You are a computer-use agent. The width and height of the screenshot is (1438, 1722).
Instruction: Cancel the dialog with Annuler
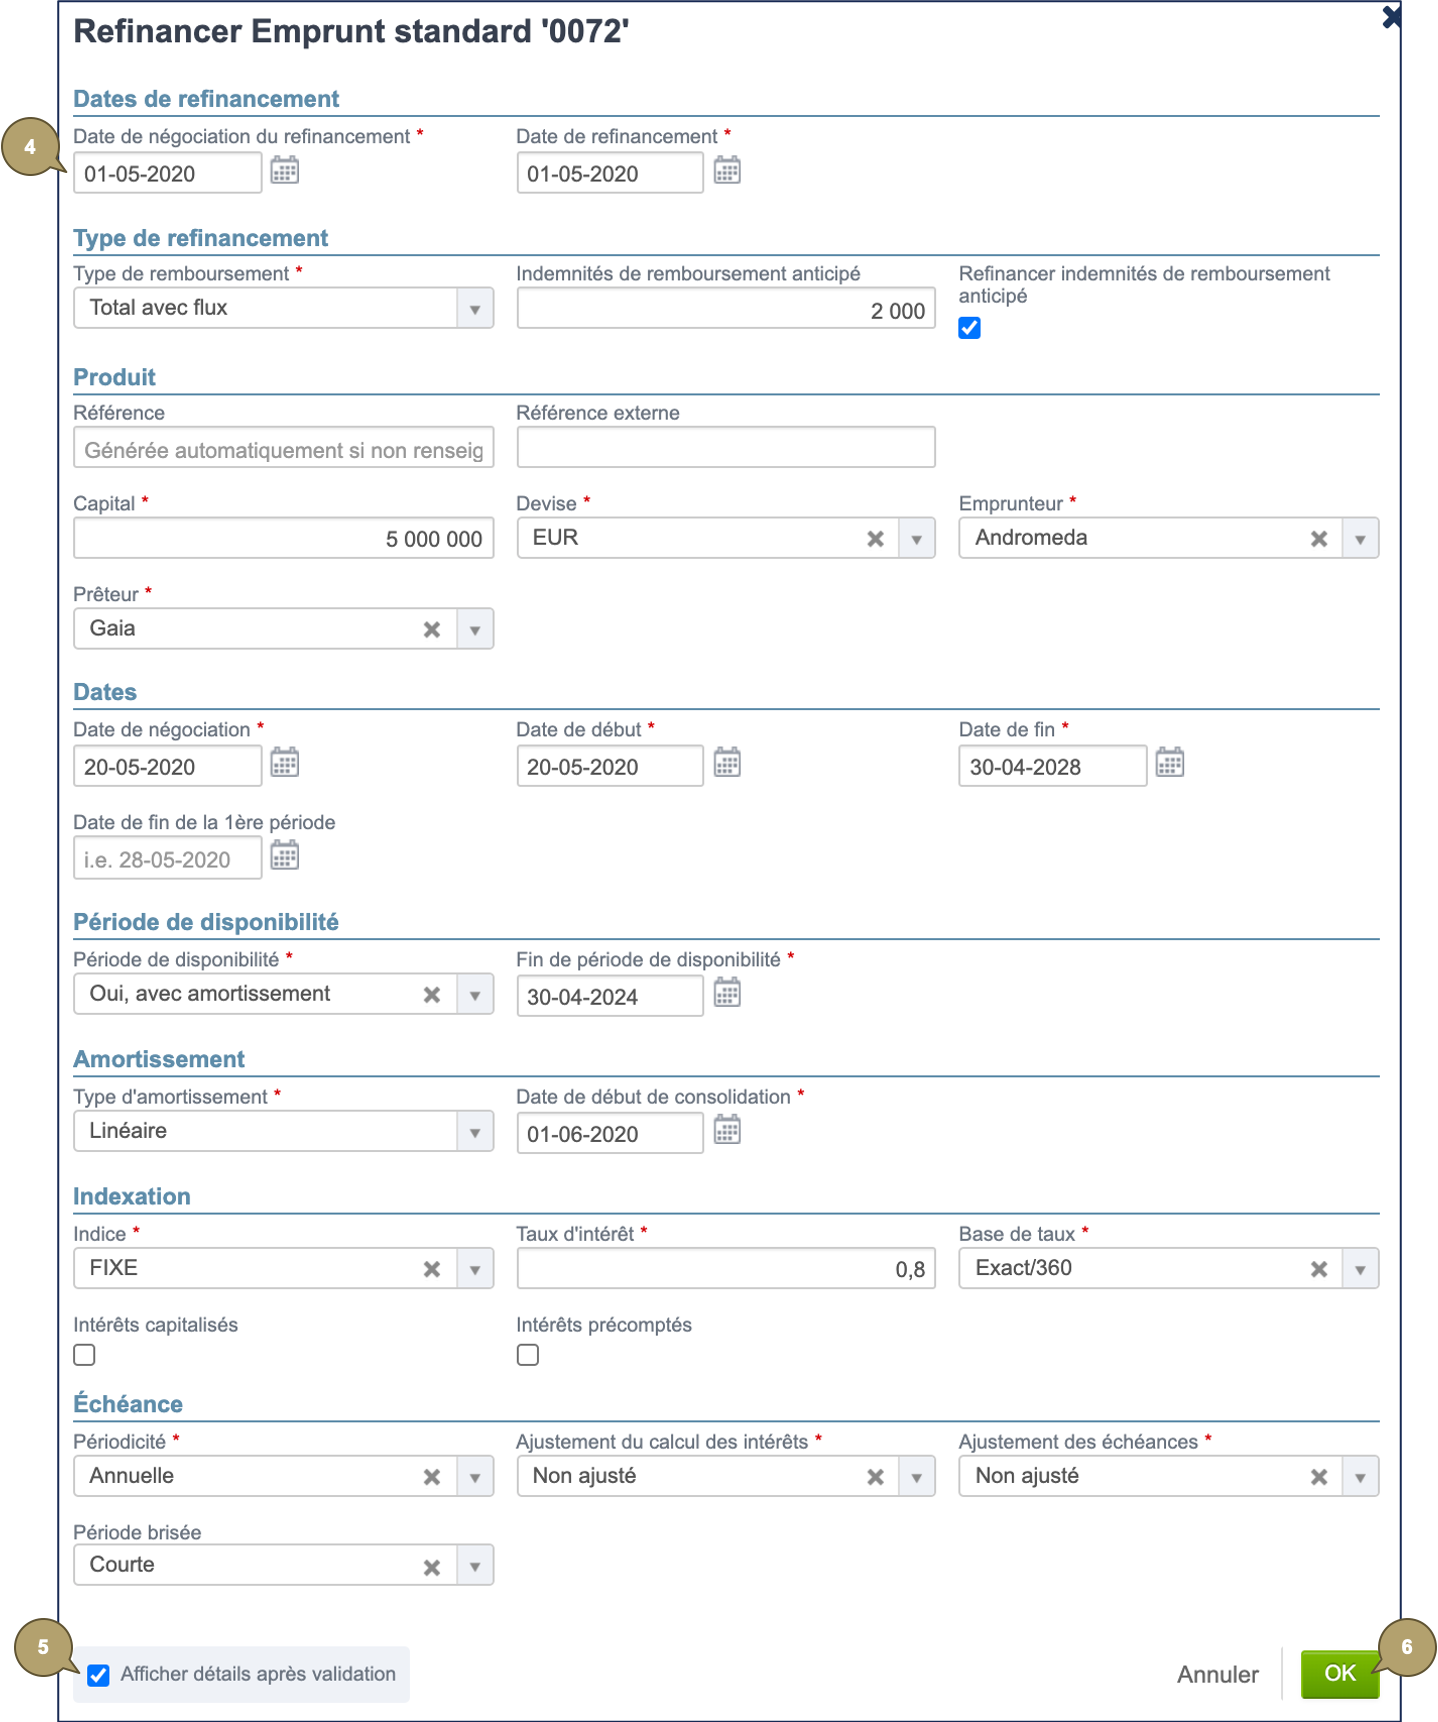(x=1217, y=1675)
